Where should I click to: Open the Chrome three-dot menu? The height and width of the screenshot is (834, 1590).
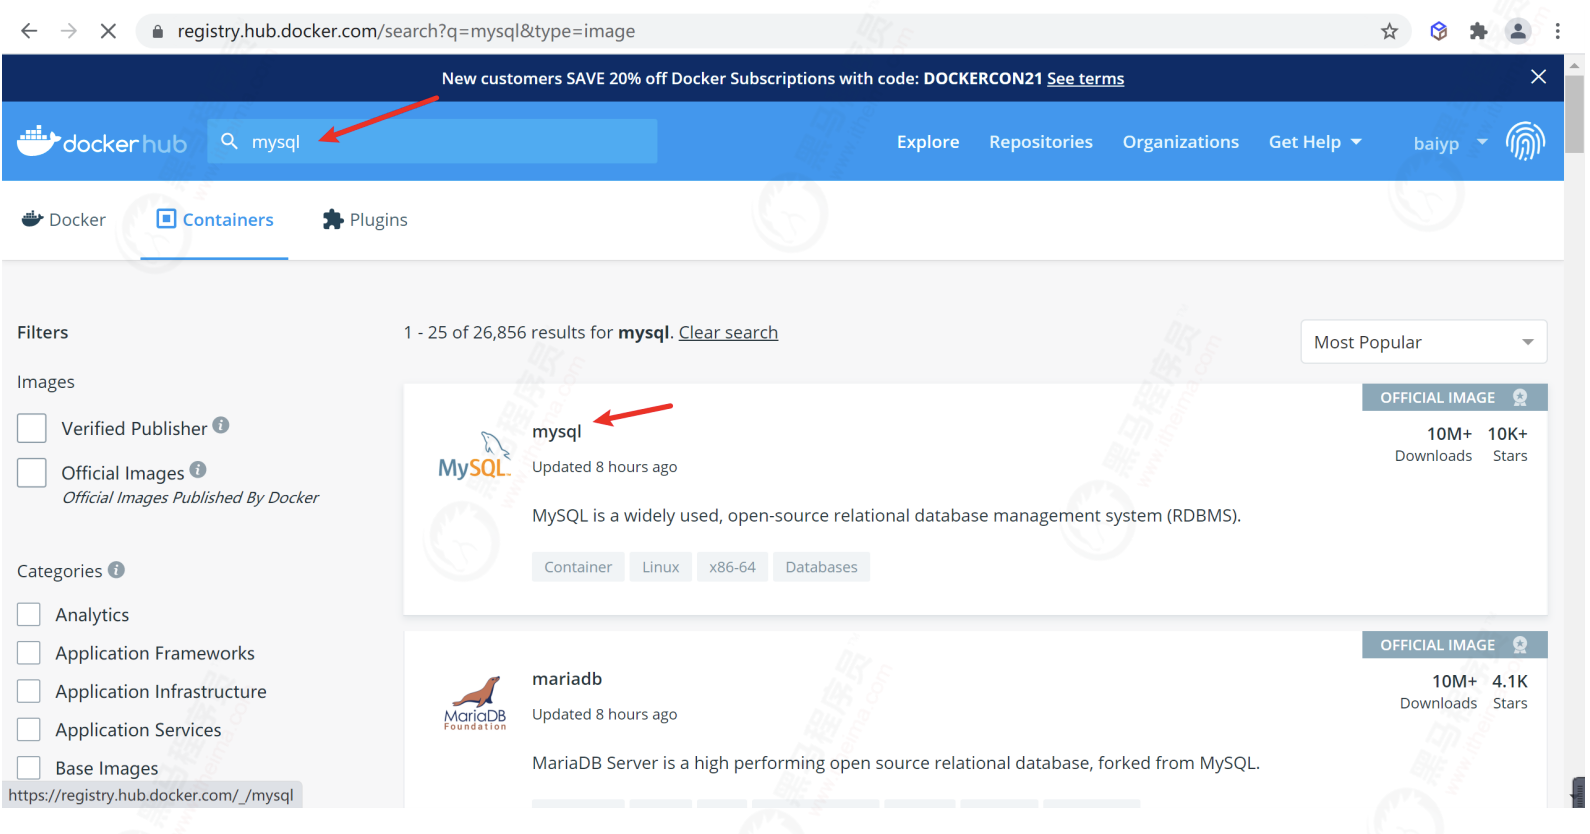click(x=1557, y=31)
